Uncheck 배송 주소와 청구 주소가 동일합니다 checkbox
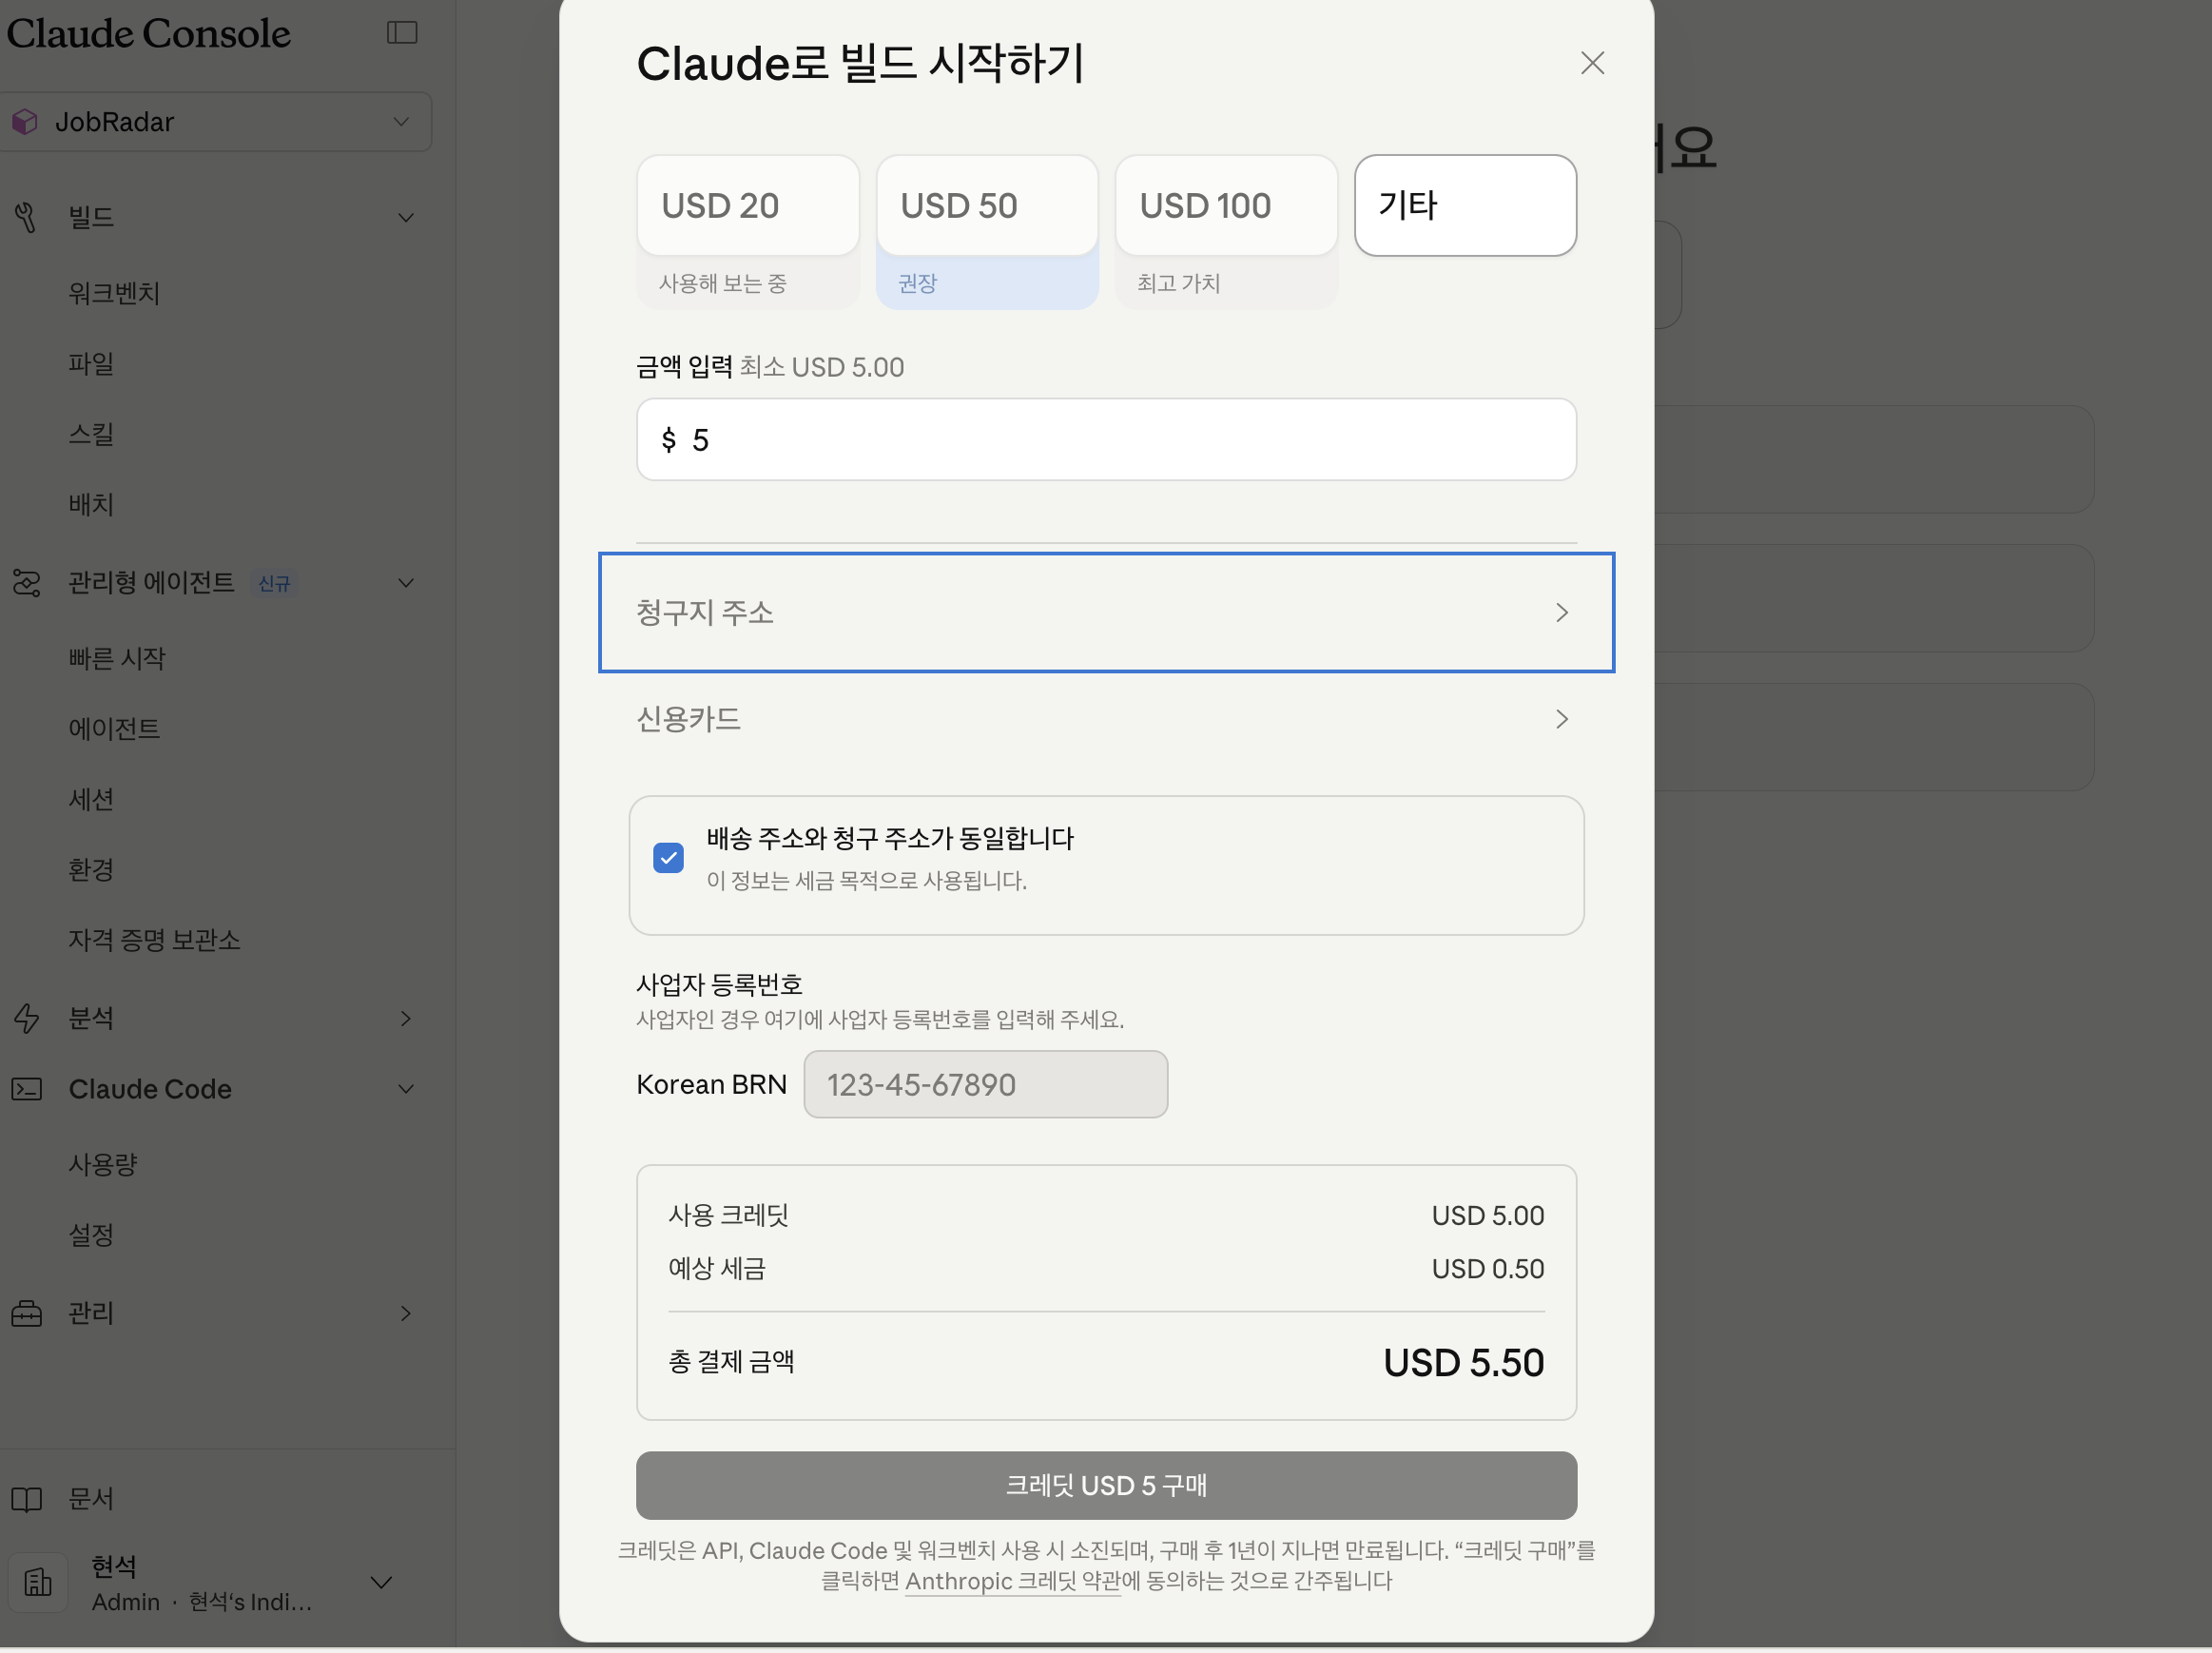 [668, 858]
